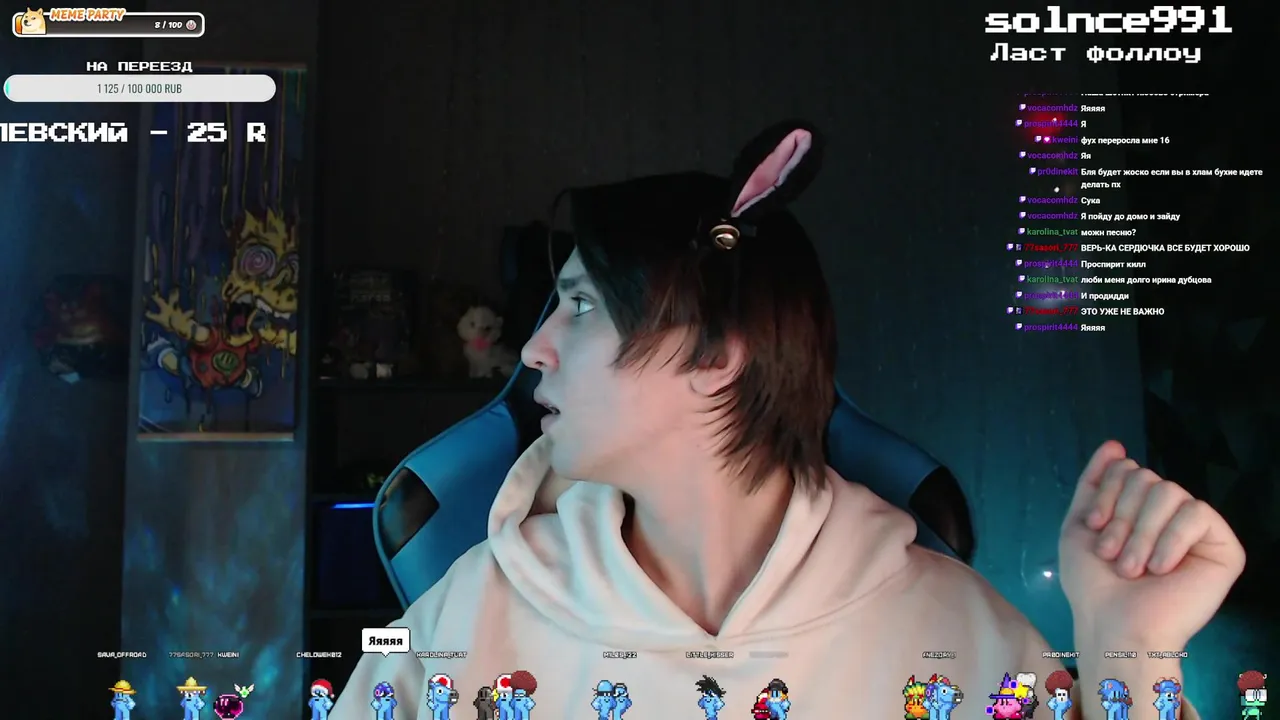Click the TXT_ABLOHO name label
1280x720 pixels.
coord(1167,655)
